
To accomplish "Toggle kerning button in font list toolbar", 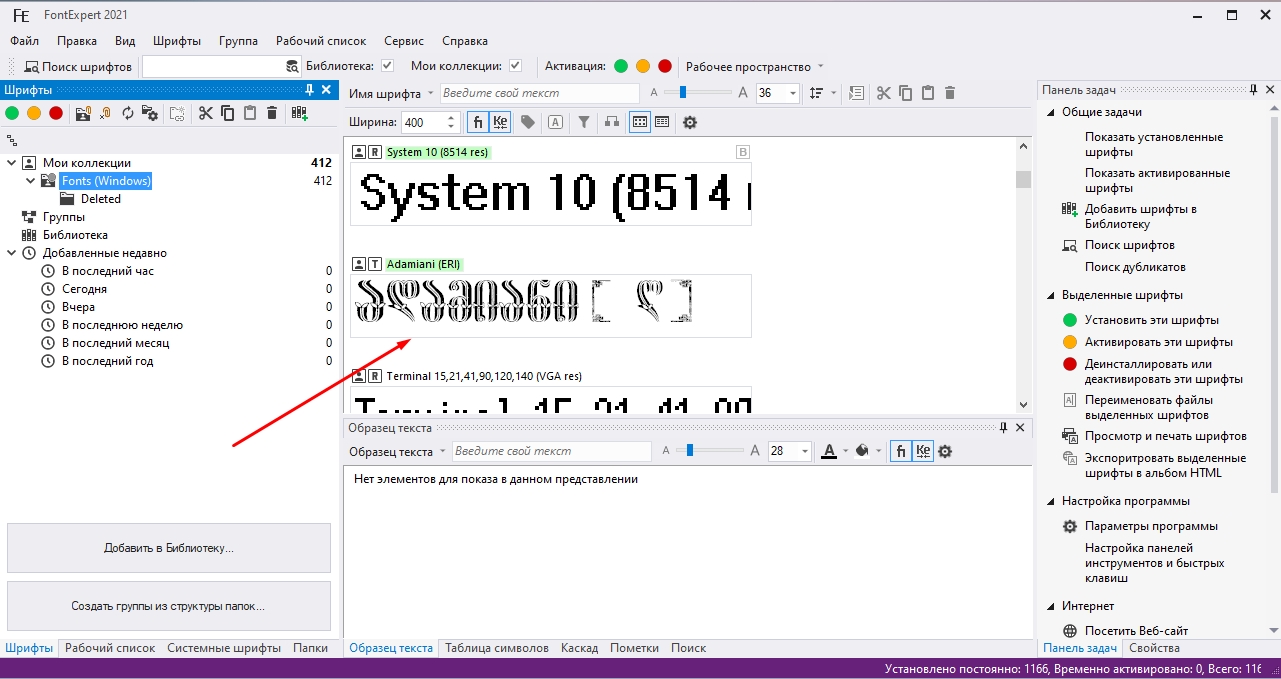I will click(x=501, y=122).
